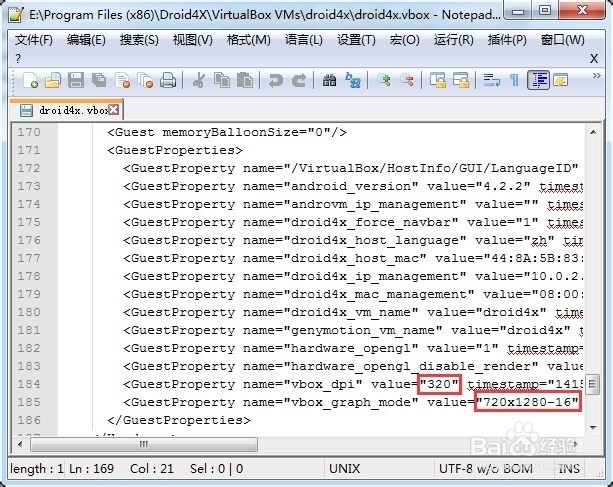Select the droid4x.vbox tab

[x=66, y=110]
